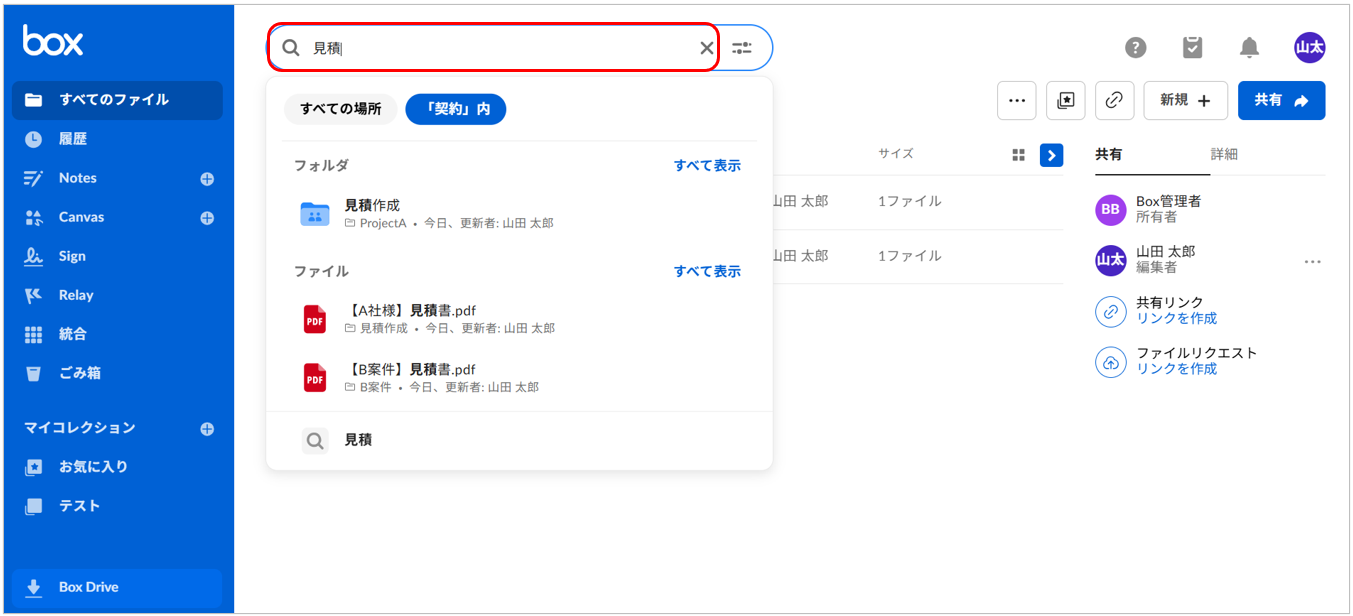Open search filter options icon

(x=742, y=48)
